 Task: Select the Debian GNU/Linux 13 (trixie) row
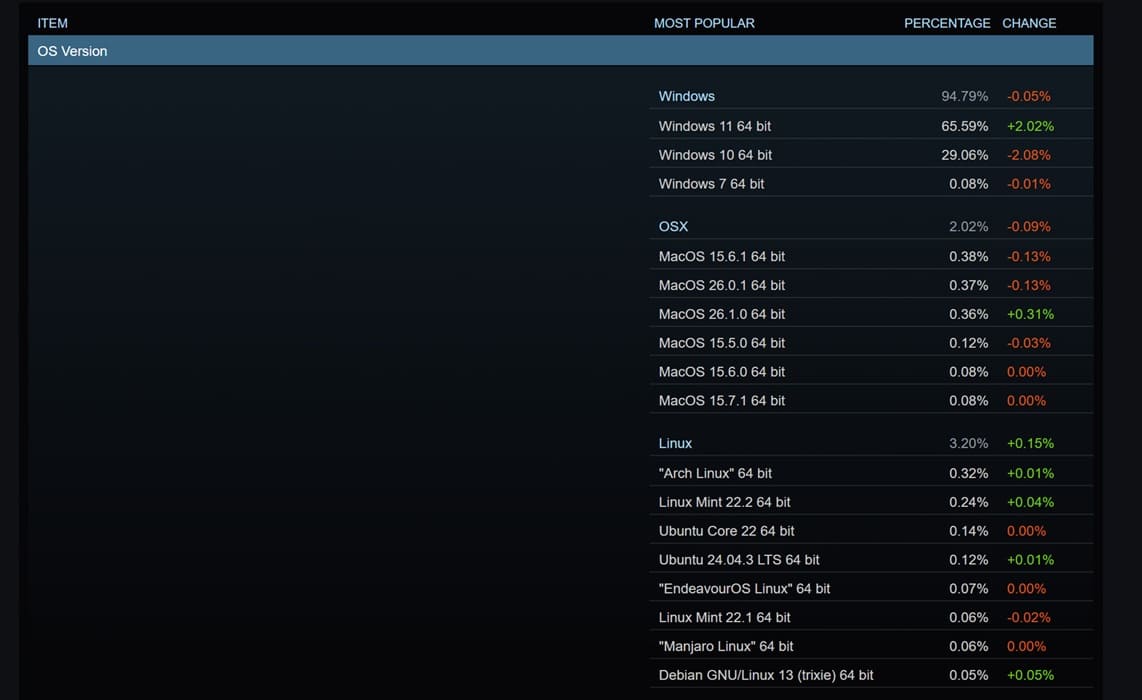coord(765,675)
